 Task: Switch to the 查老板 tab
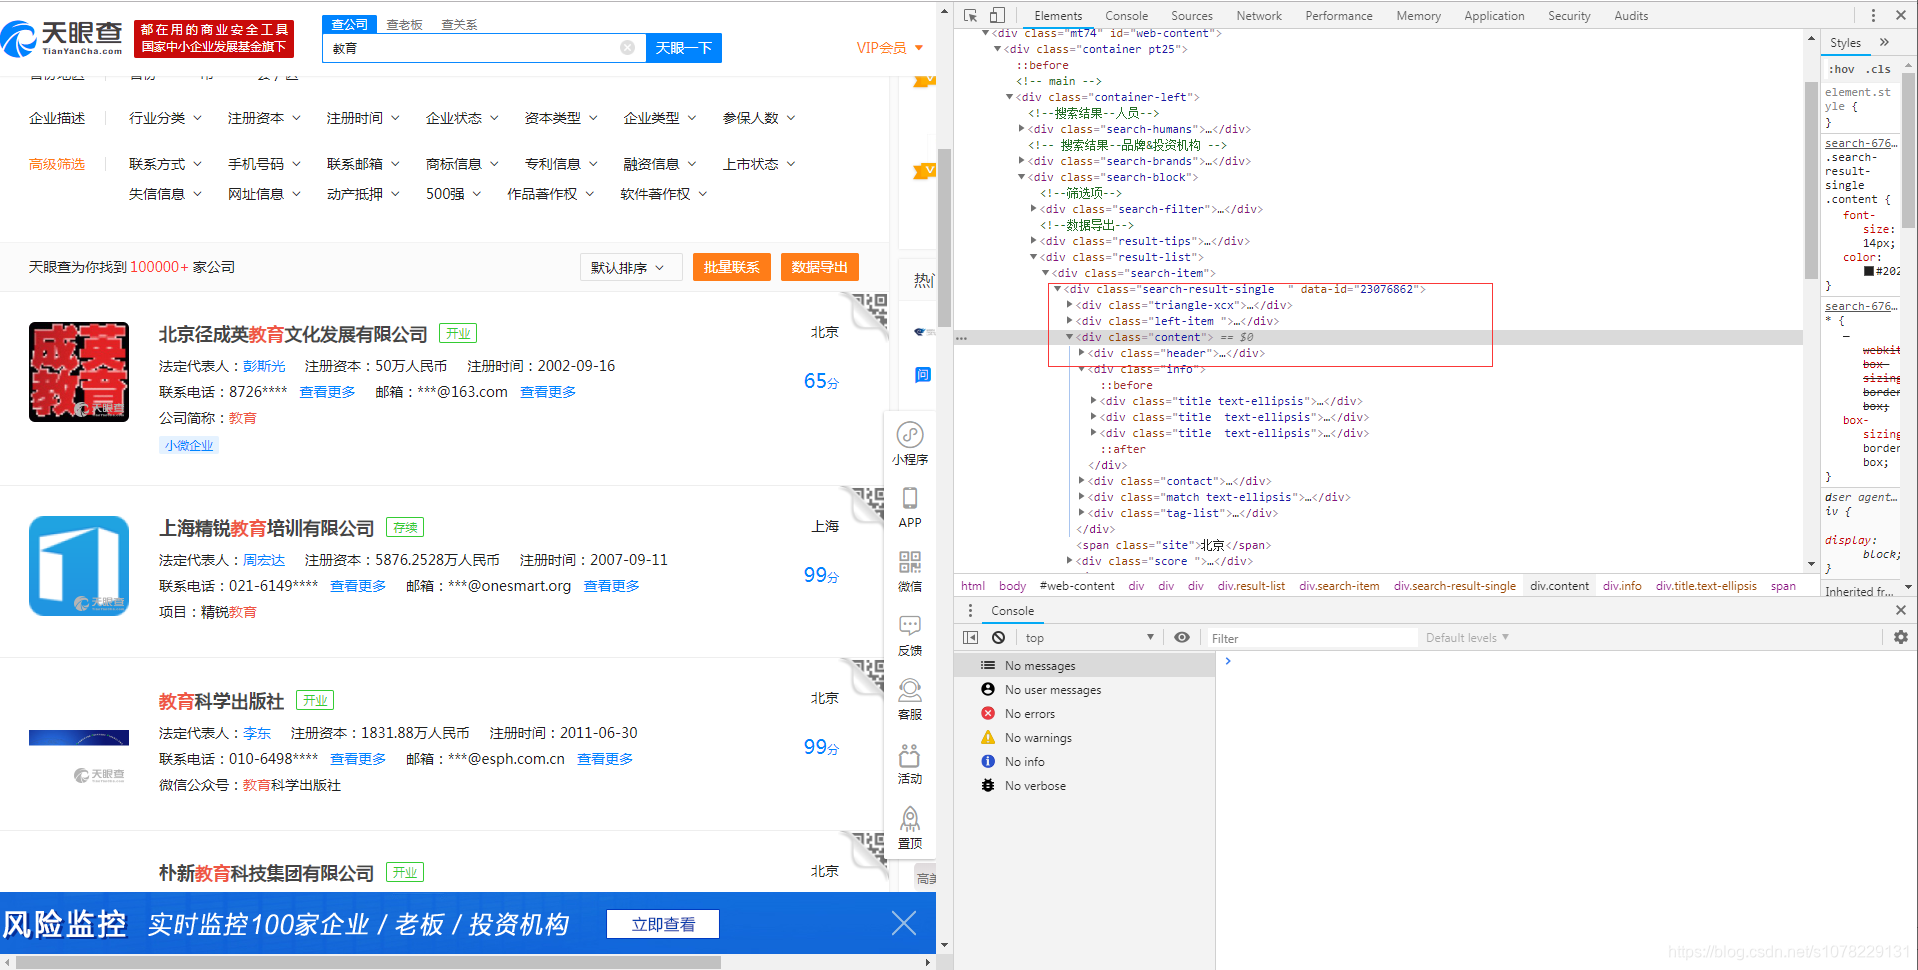(x=404, y=24)
